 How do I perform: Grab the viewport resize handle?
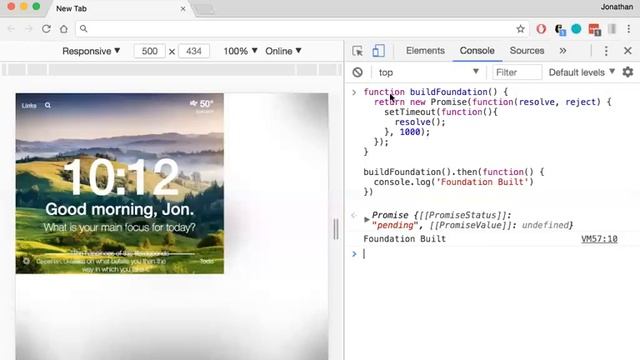pos(336,229)
